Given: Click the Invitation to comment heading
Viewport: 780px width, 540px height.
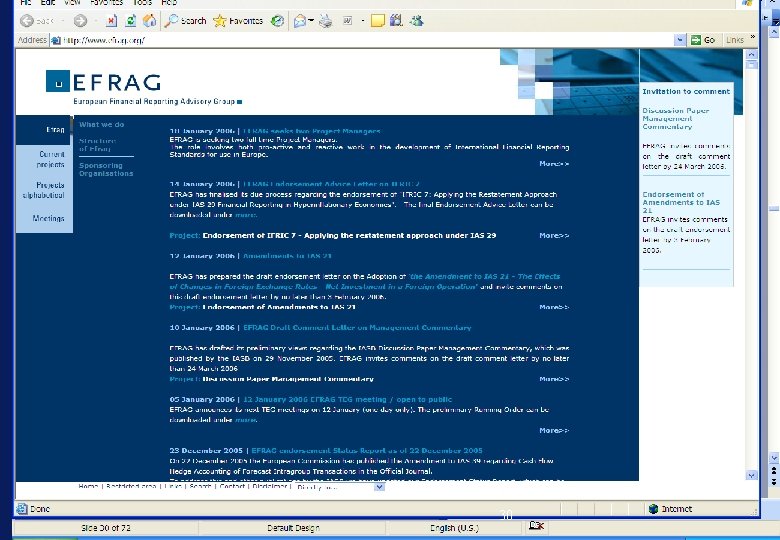Looking at the screenshot, I should coord(686,91).
